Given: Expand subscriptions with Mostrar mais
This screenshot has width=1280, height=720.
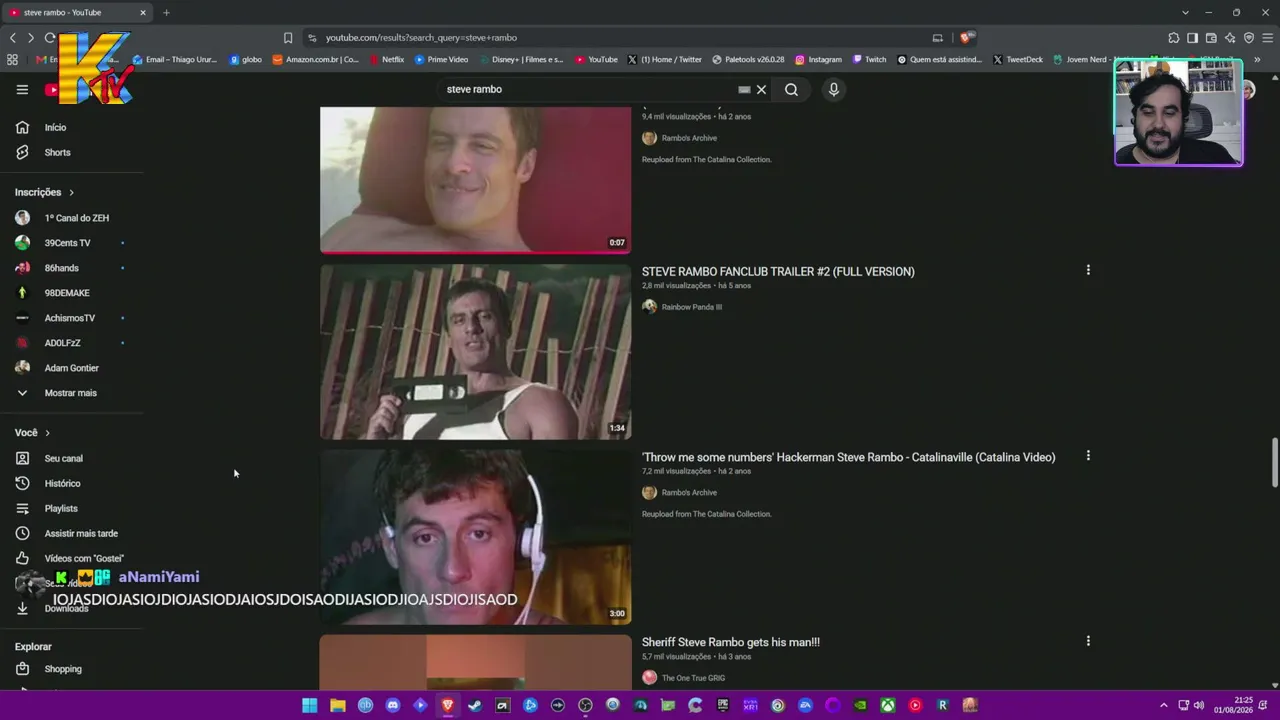Looking at the screenshot, I should pyautogui.click(x=72, y=393).
